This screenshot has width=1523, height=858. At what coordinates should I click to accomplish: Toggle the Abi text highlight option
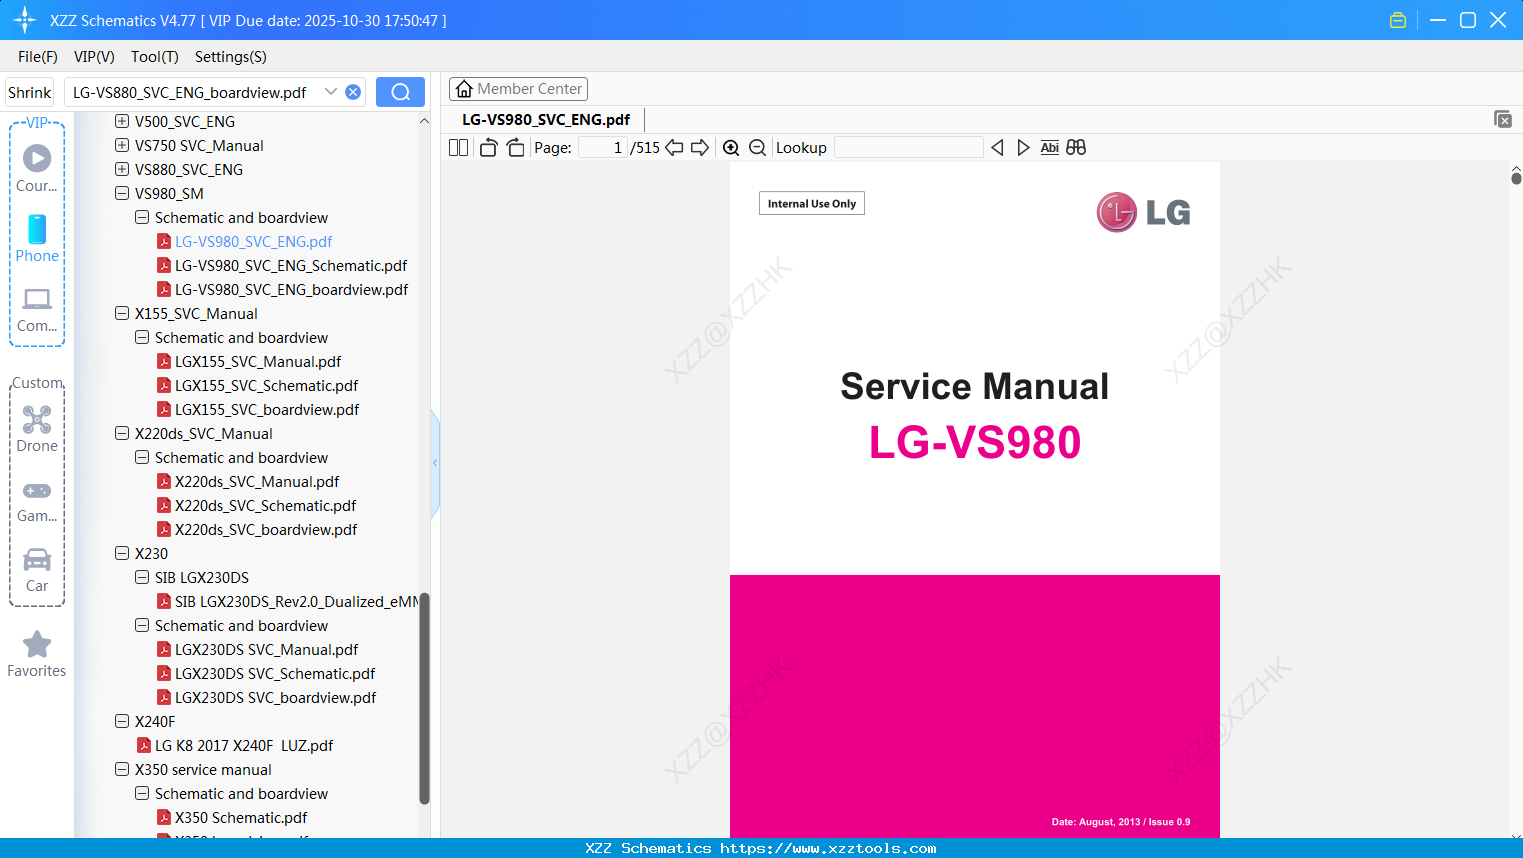pyautogui.click(x=1049, y=147)
